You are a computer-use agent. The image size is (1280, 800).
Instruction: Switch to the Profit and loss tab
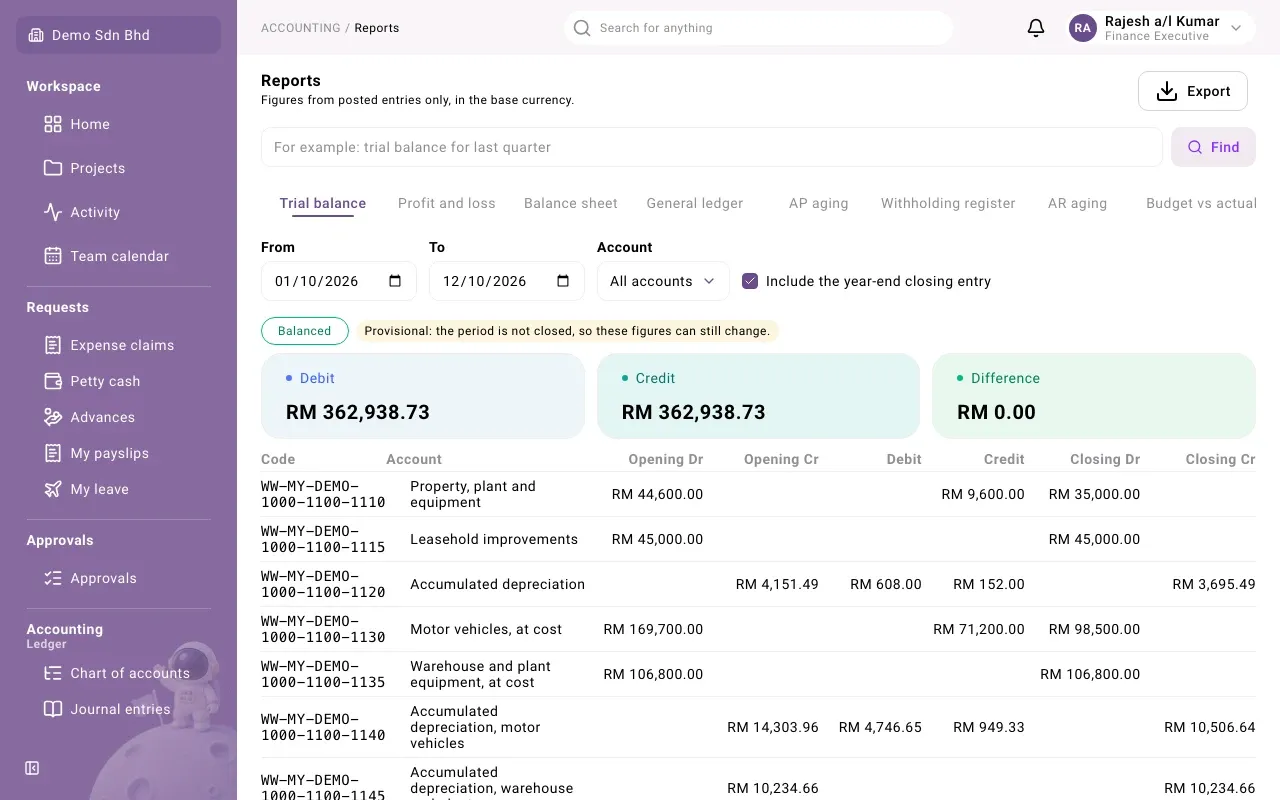coord(447,203)
